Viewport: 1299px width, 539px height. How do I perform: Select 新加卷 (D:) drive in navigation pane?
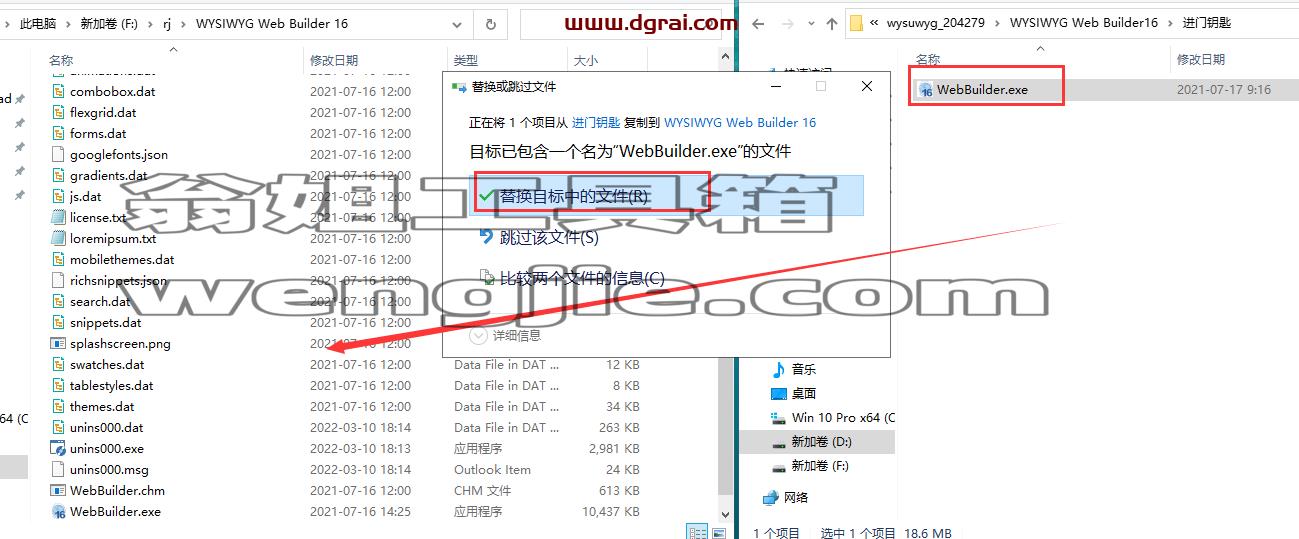point(821,441)
